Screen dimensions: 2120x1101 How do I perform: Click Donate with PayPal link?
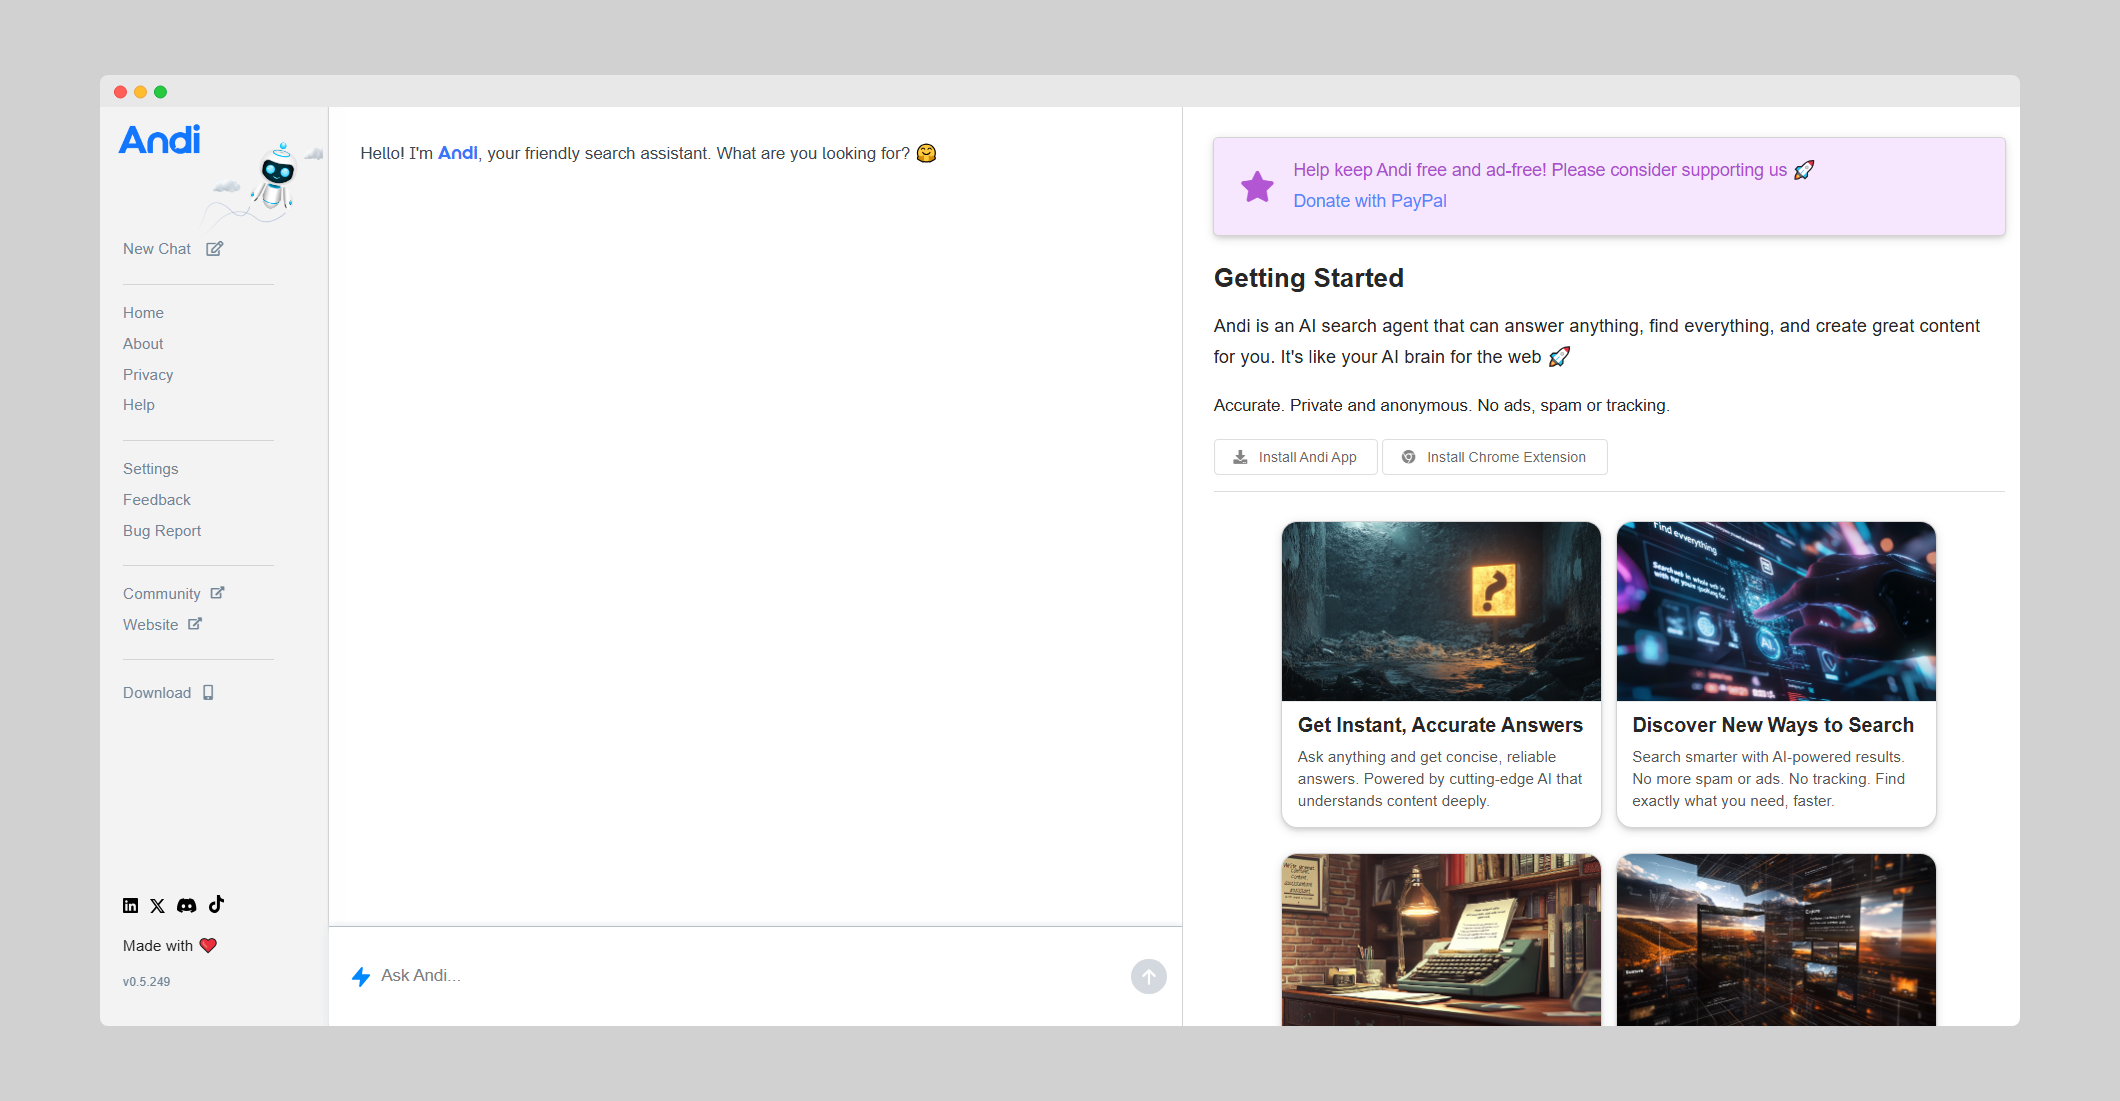tap(1370, 201)
